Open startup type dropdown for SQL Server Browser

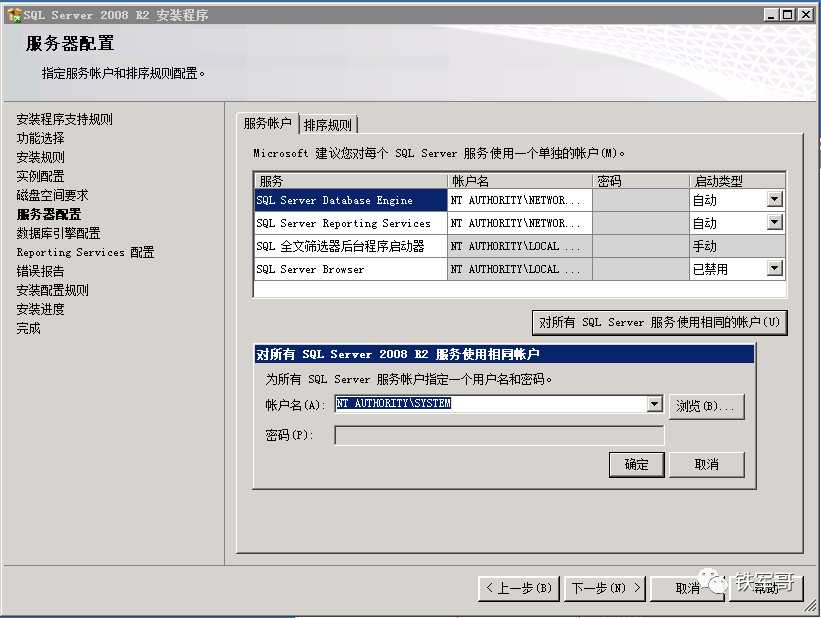coord(774,269)
